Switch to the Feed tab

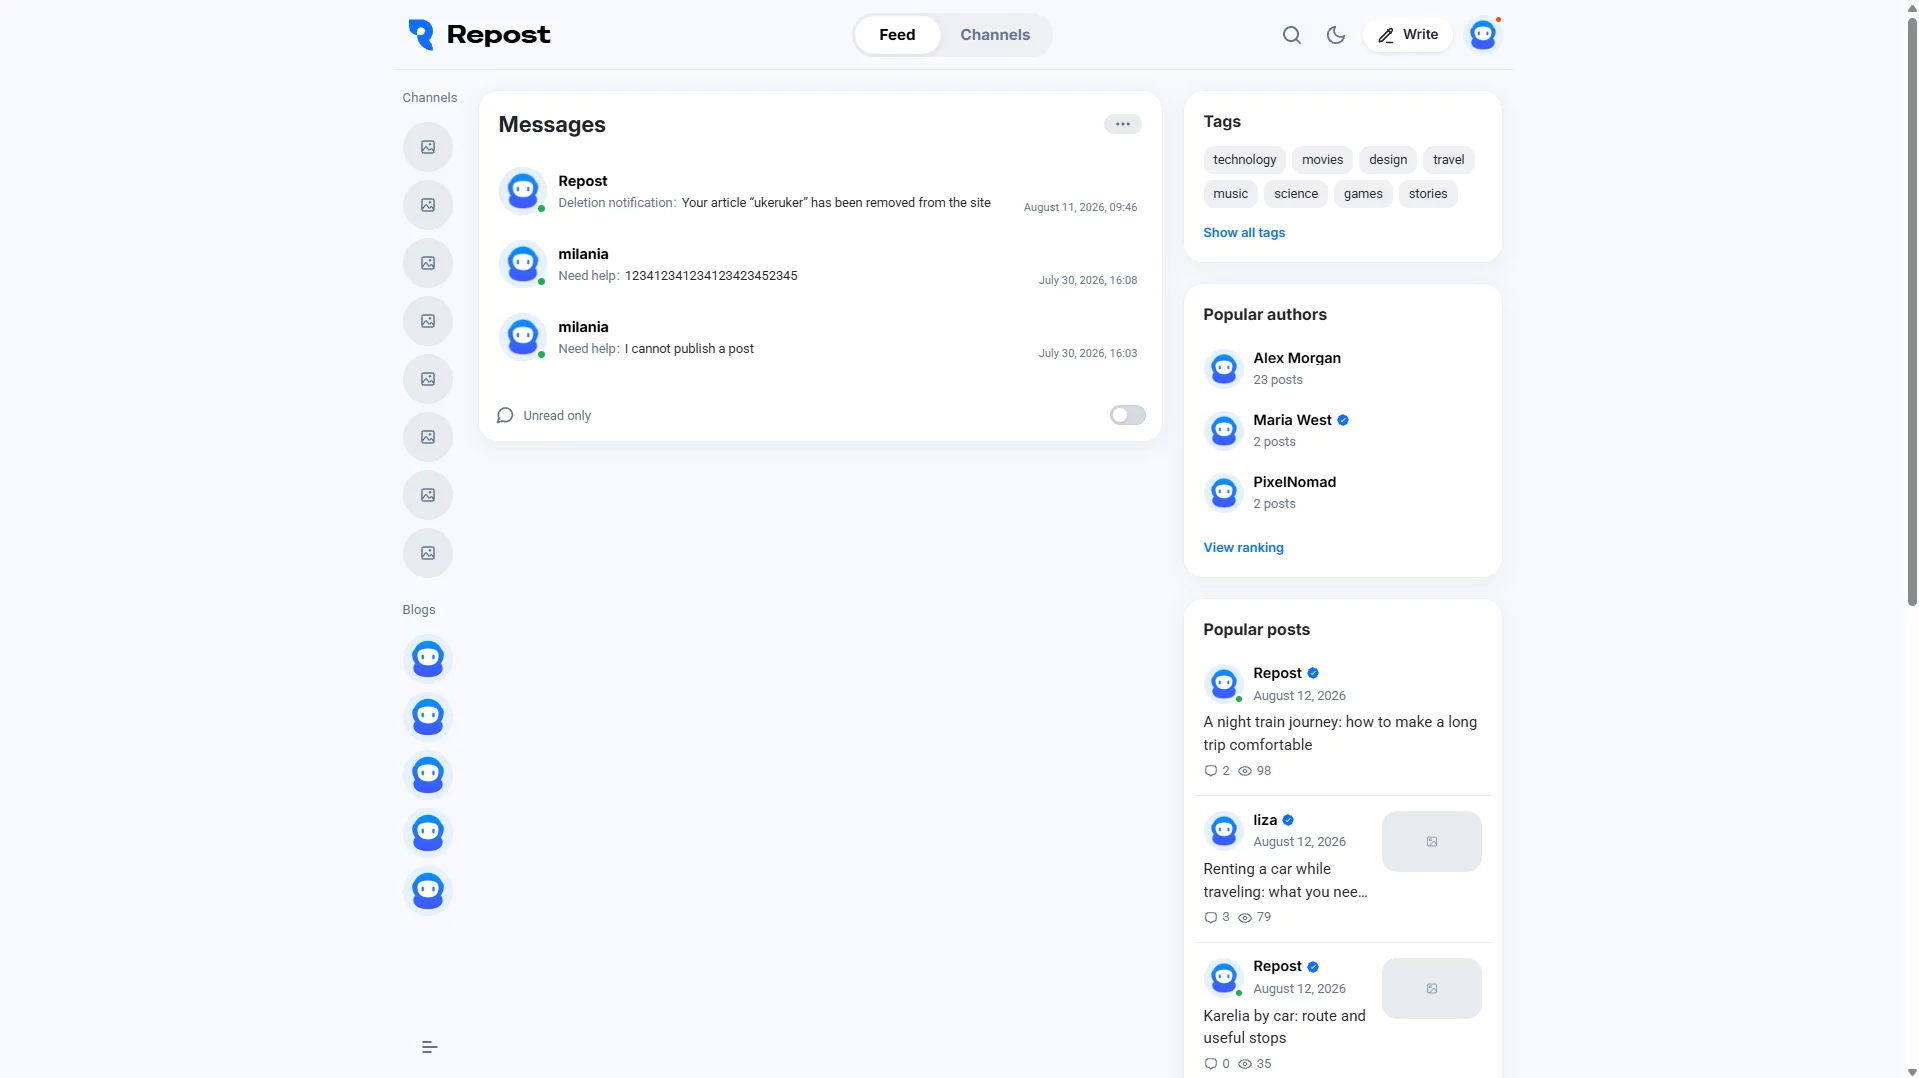[x=897, y=35]
